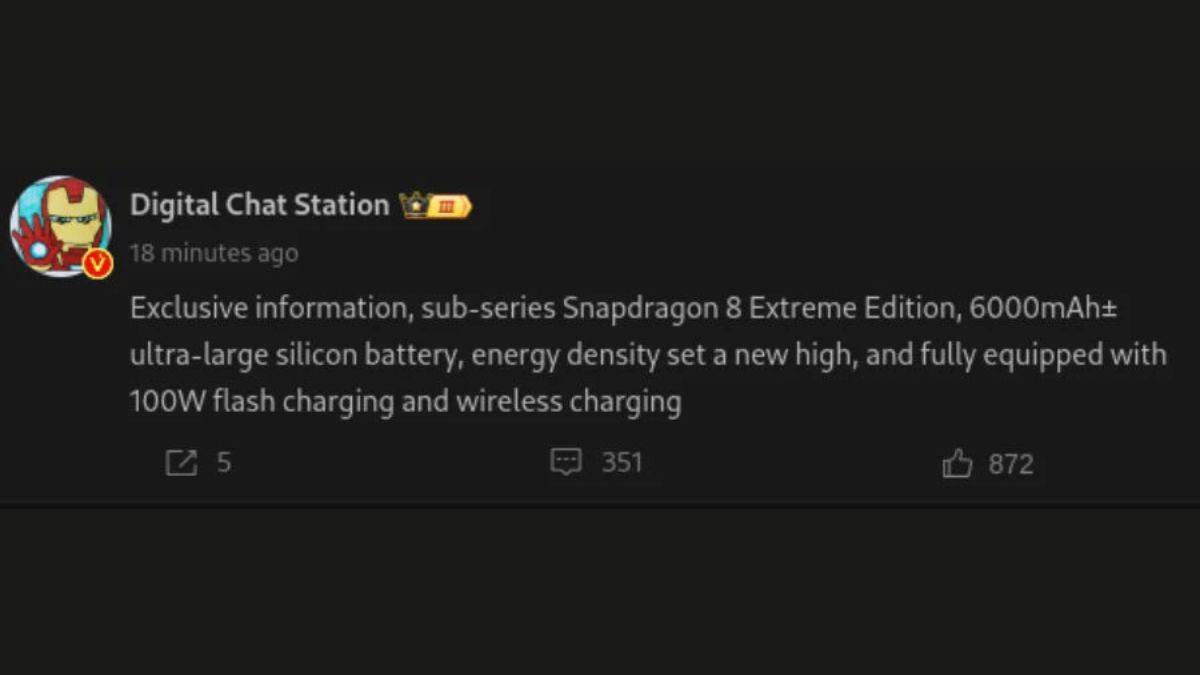
Task: Click the repost share icon
Action: pos(181,463)
